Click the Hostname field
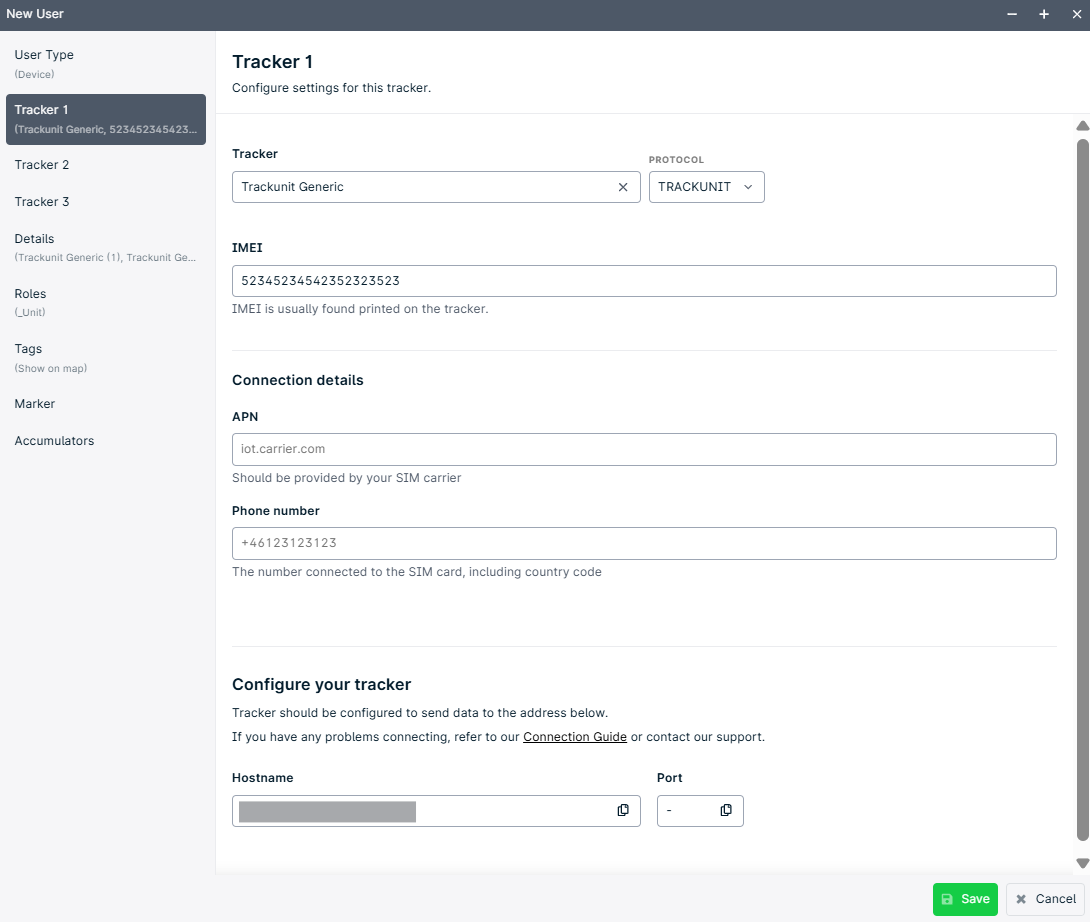The width and height of the screenshot is (1090, 922). coord(436,811)
